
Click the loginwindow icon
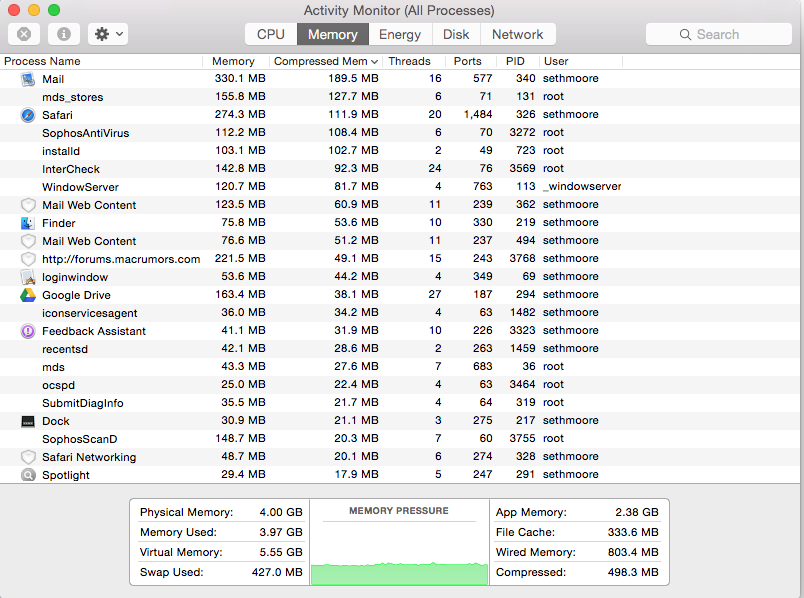(x=28, y=277)
